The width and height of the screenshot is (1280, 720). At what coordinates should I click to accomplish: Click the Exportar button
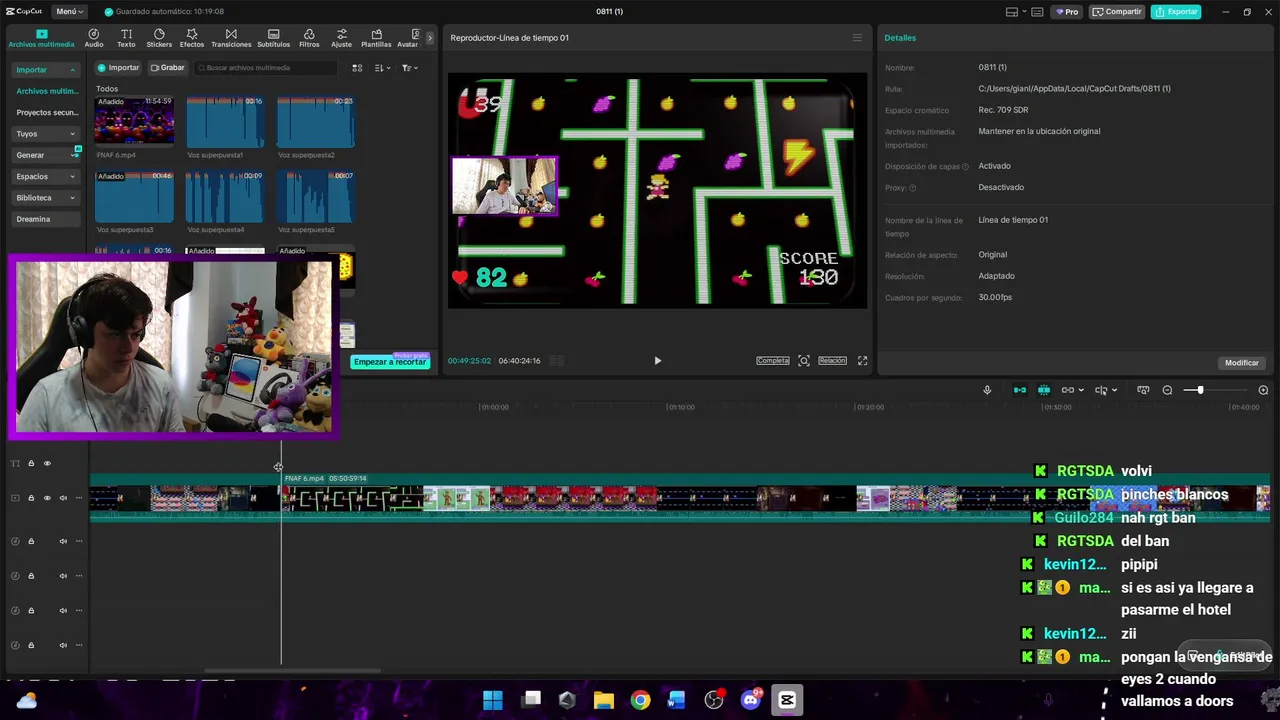tap(1176, 12)
